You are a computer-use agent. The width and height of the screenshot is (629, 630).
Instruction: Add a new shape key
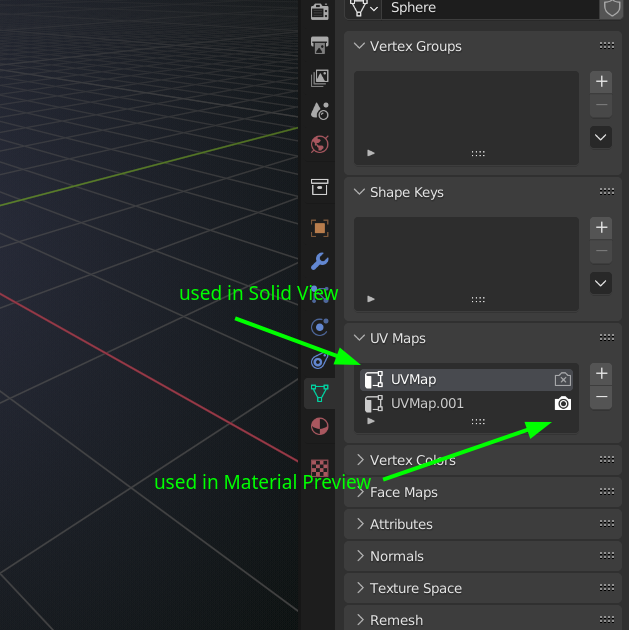pos(601,228)
